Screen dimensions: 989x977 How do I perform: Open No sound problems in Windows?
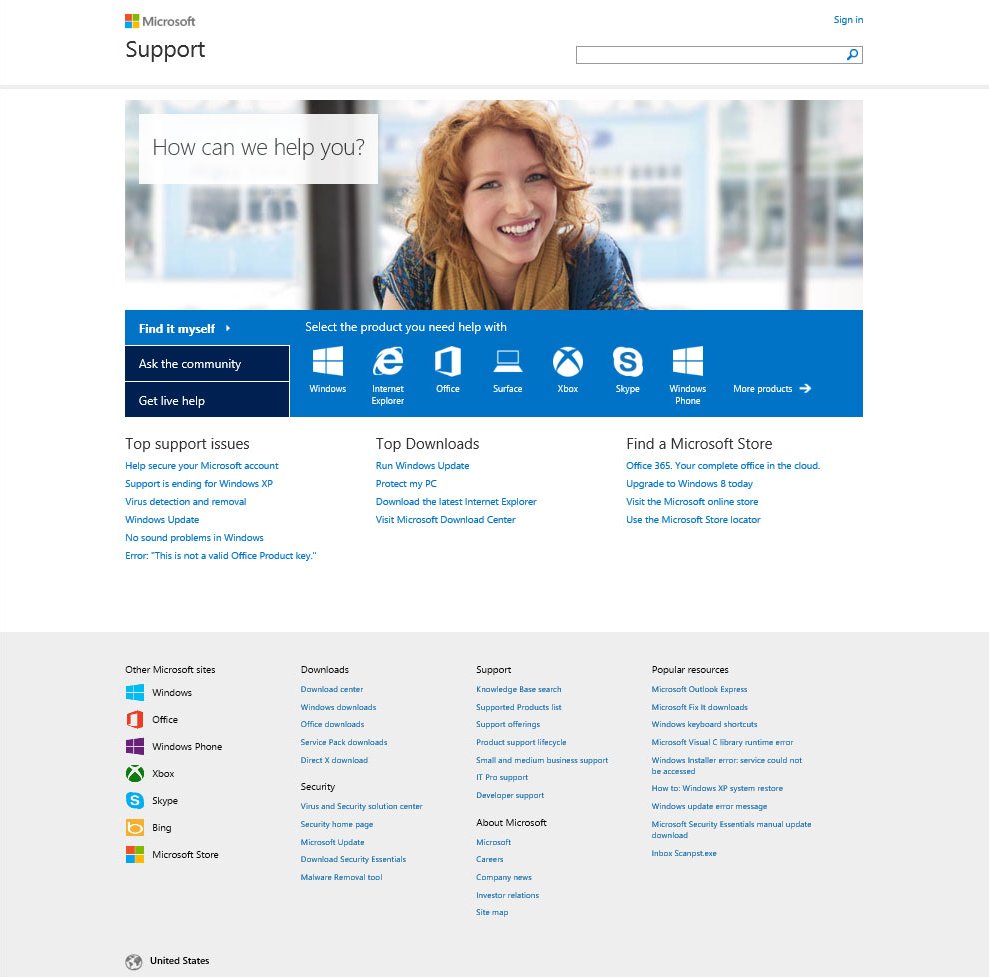click(194, 537)
